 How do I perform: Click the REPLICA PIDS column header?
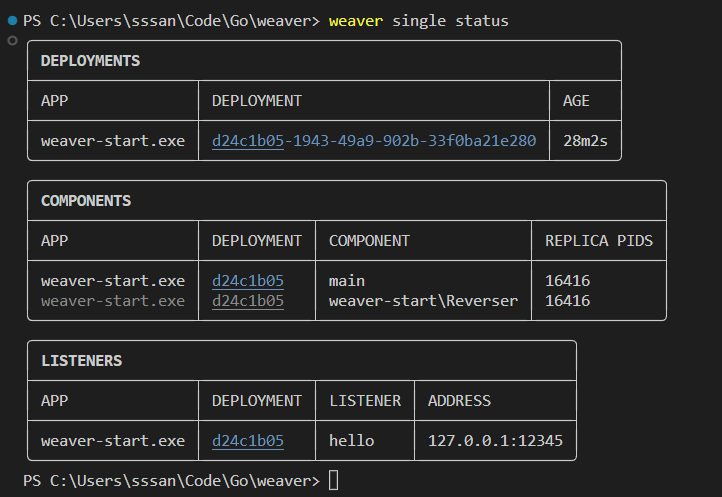coord(598,241)
